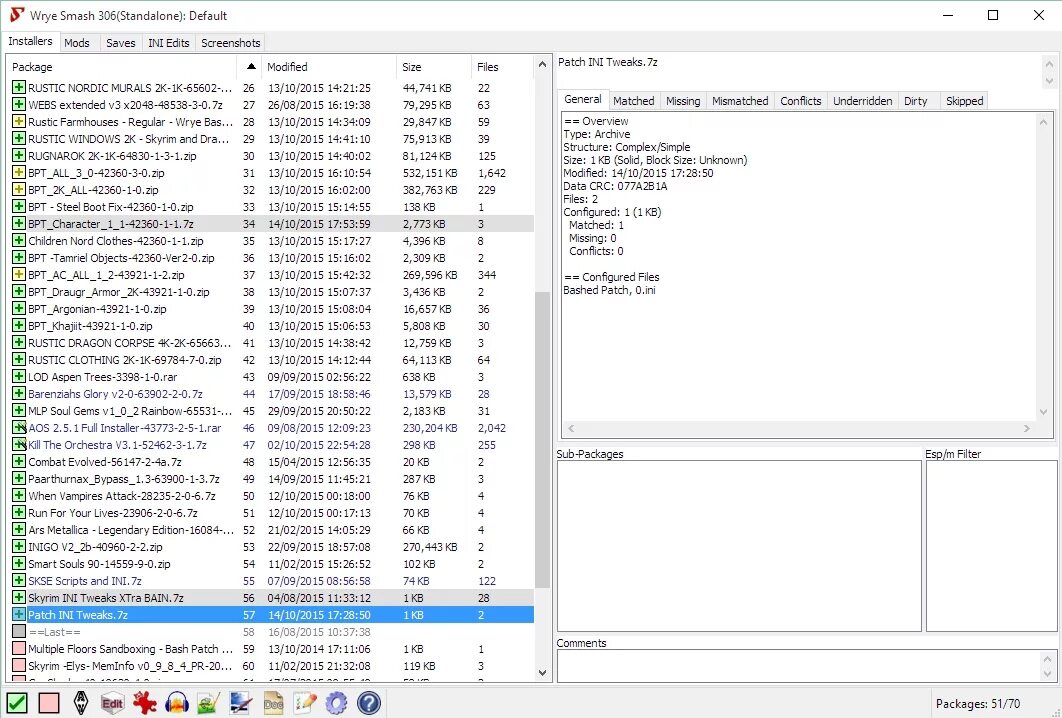Open the Skipped details tab
This screenshot has height=718, width=1062.
click(x=964, y=101)
